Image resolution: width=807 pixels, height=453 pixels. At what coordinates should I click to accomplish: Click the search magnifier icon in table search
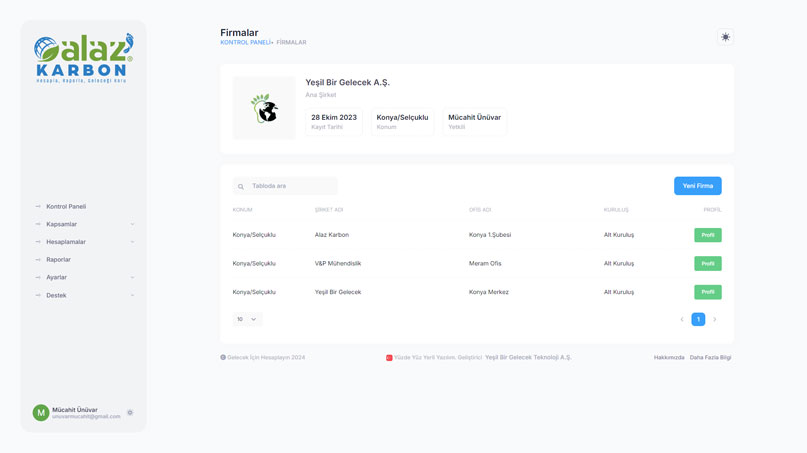[x=241, y=186]
